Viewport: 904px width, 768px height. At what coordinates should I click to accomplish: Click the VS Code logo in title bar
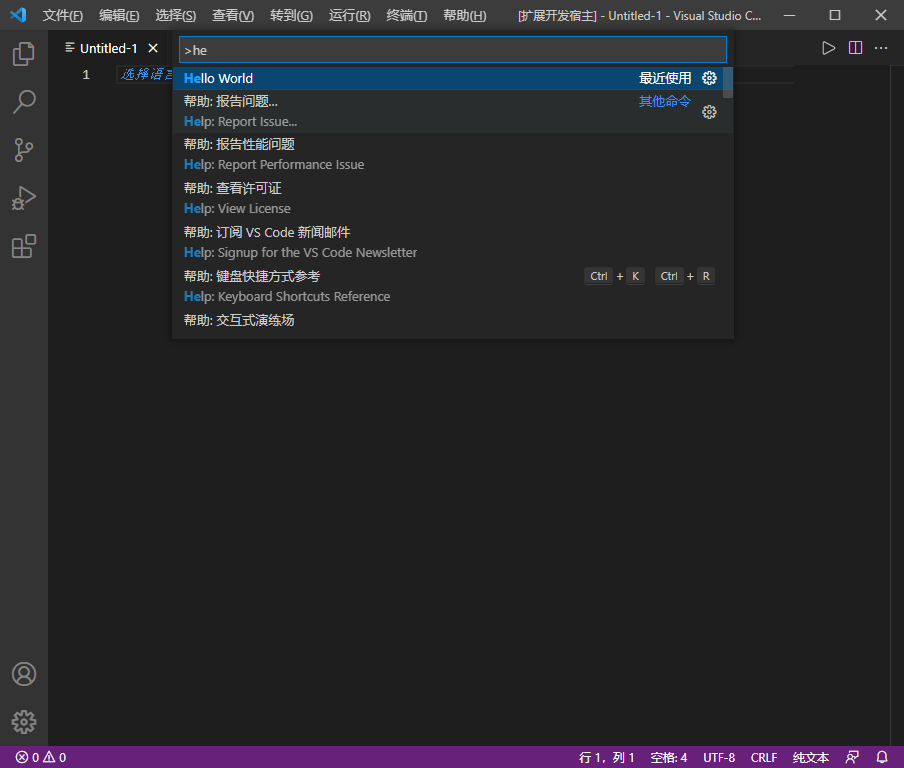click(x=18, y=15)
